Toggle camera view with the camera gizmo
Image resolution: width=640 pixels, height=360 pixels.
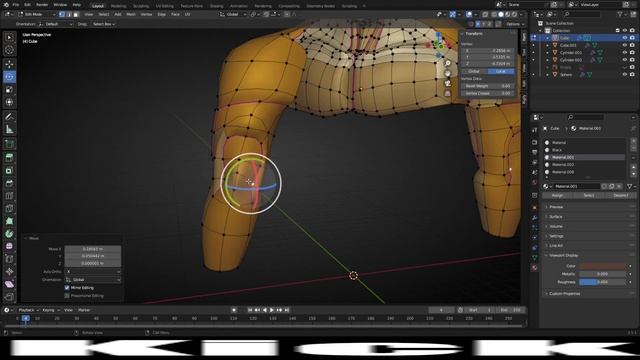point(448,83)
